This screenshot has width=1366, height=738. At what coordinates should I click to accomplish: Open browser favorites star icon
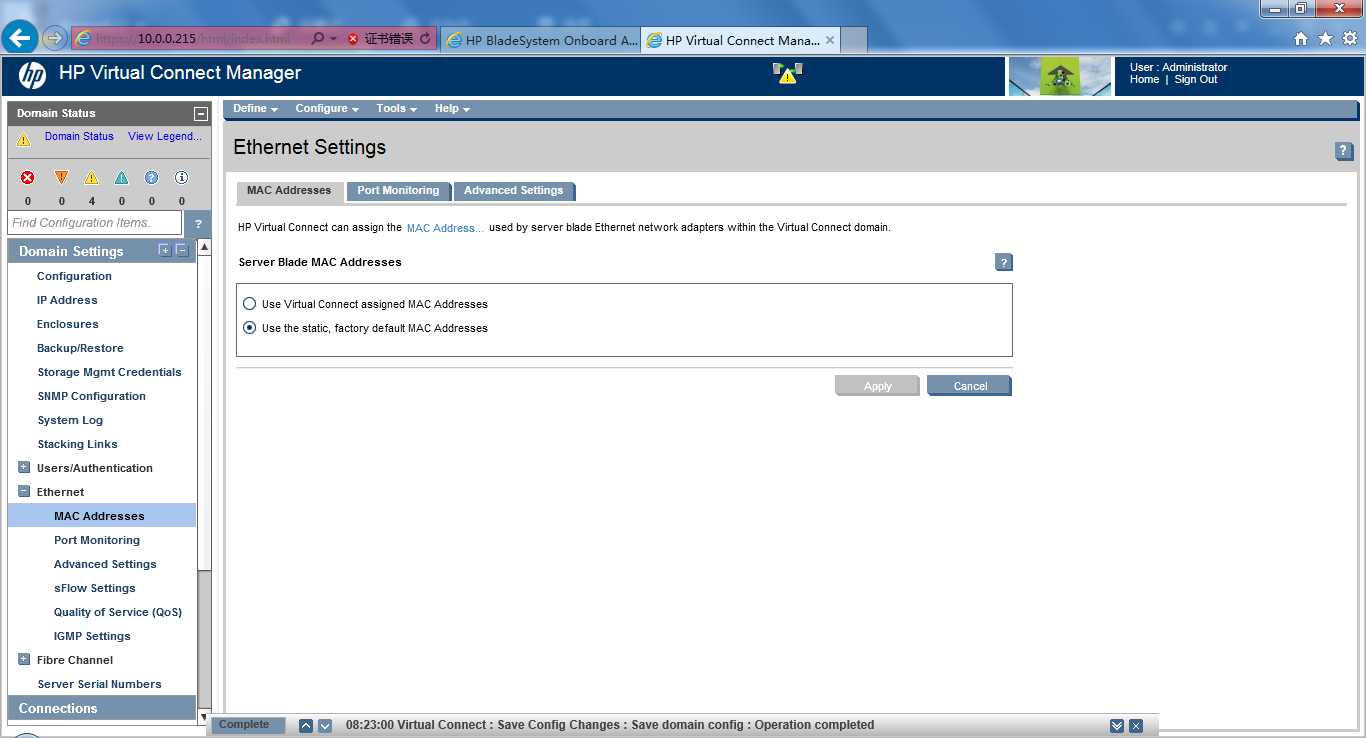tap(1325, 39)
